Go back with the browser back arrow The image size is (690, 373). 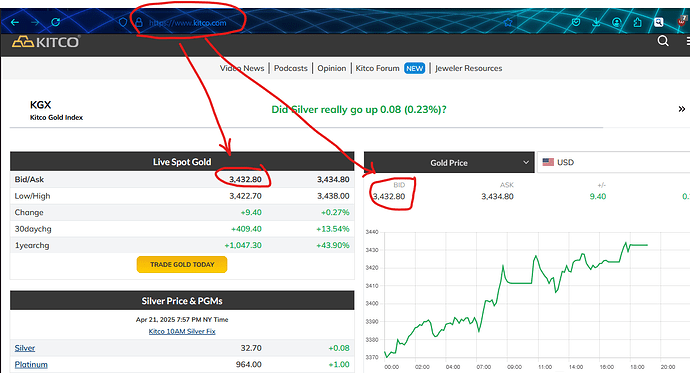click(15, 22)
